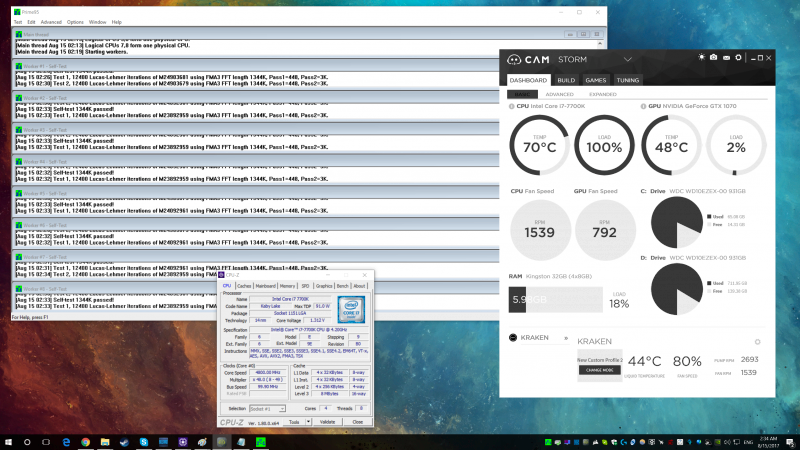Switch to the BUILD tab in CAM
The width and height of the screenshot is (800, 450).
(566, 80)
